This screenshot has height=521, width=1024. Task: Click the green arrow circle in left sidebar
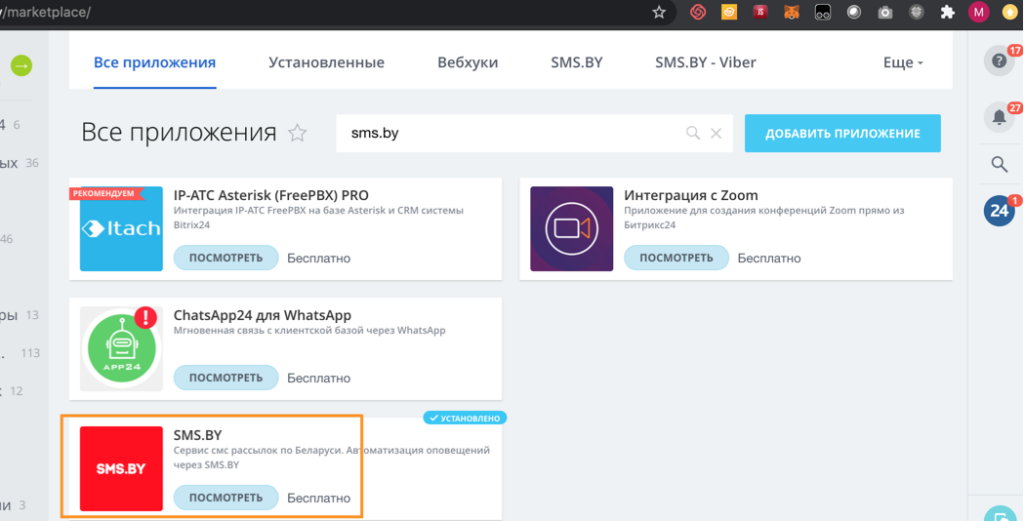click(21, 65)
